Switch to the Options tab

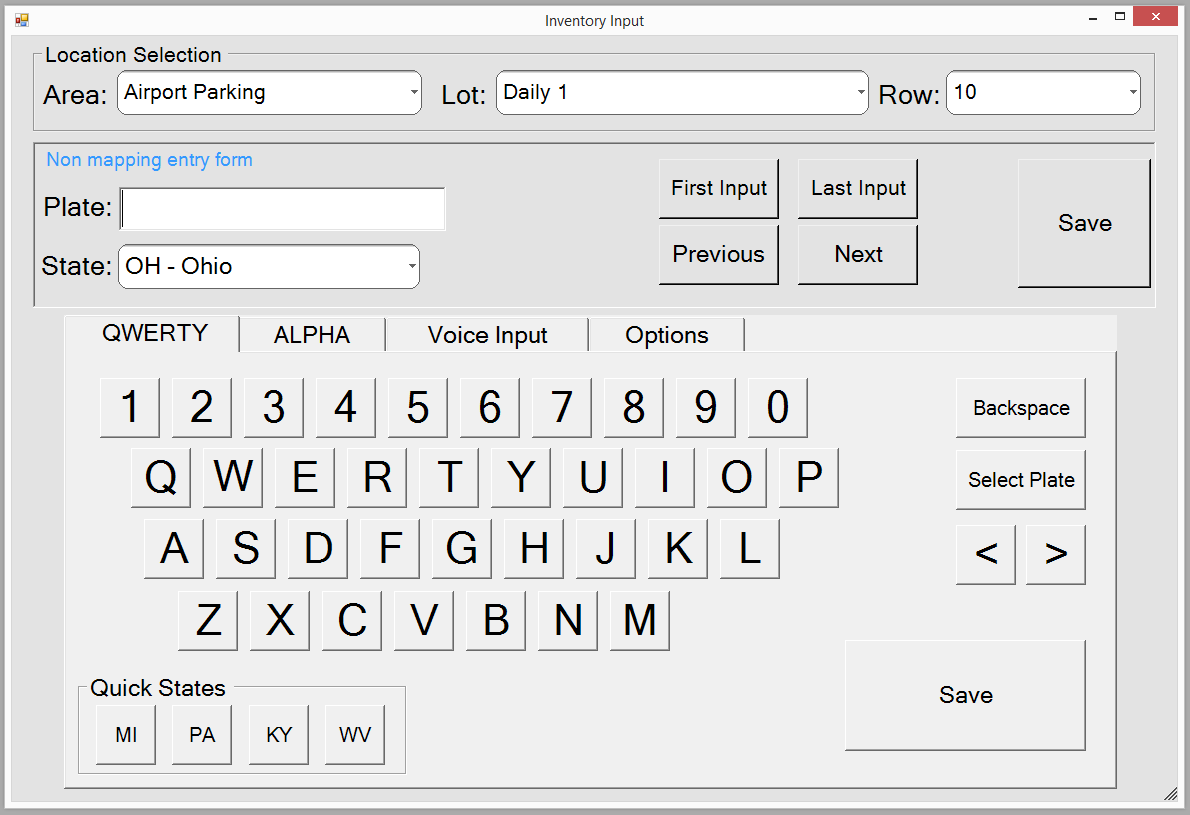pos(666,334)
